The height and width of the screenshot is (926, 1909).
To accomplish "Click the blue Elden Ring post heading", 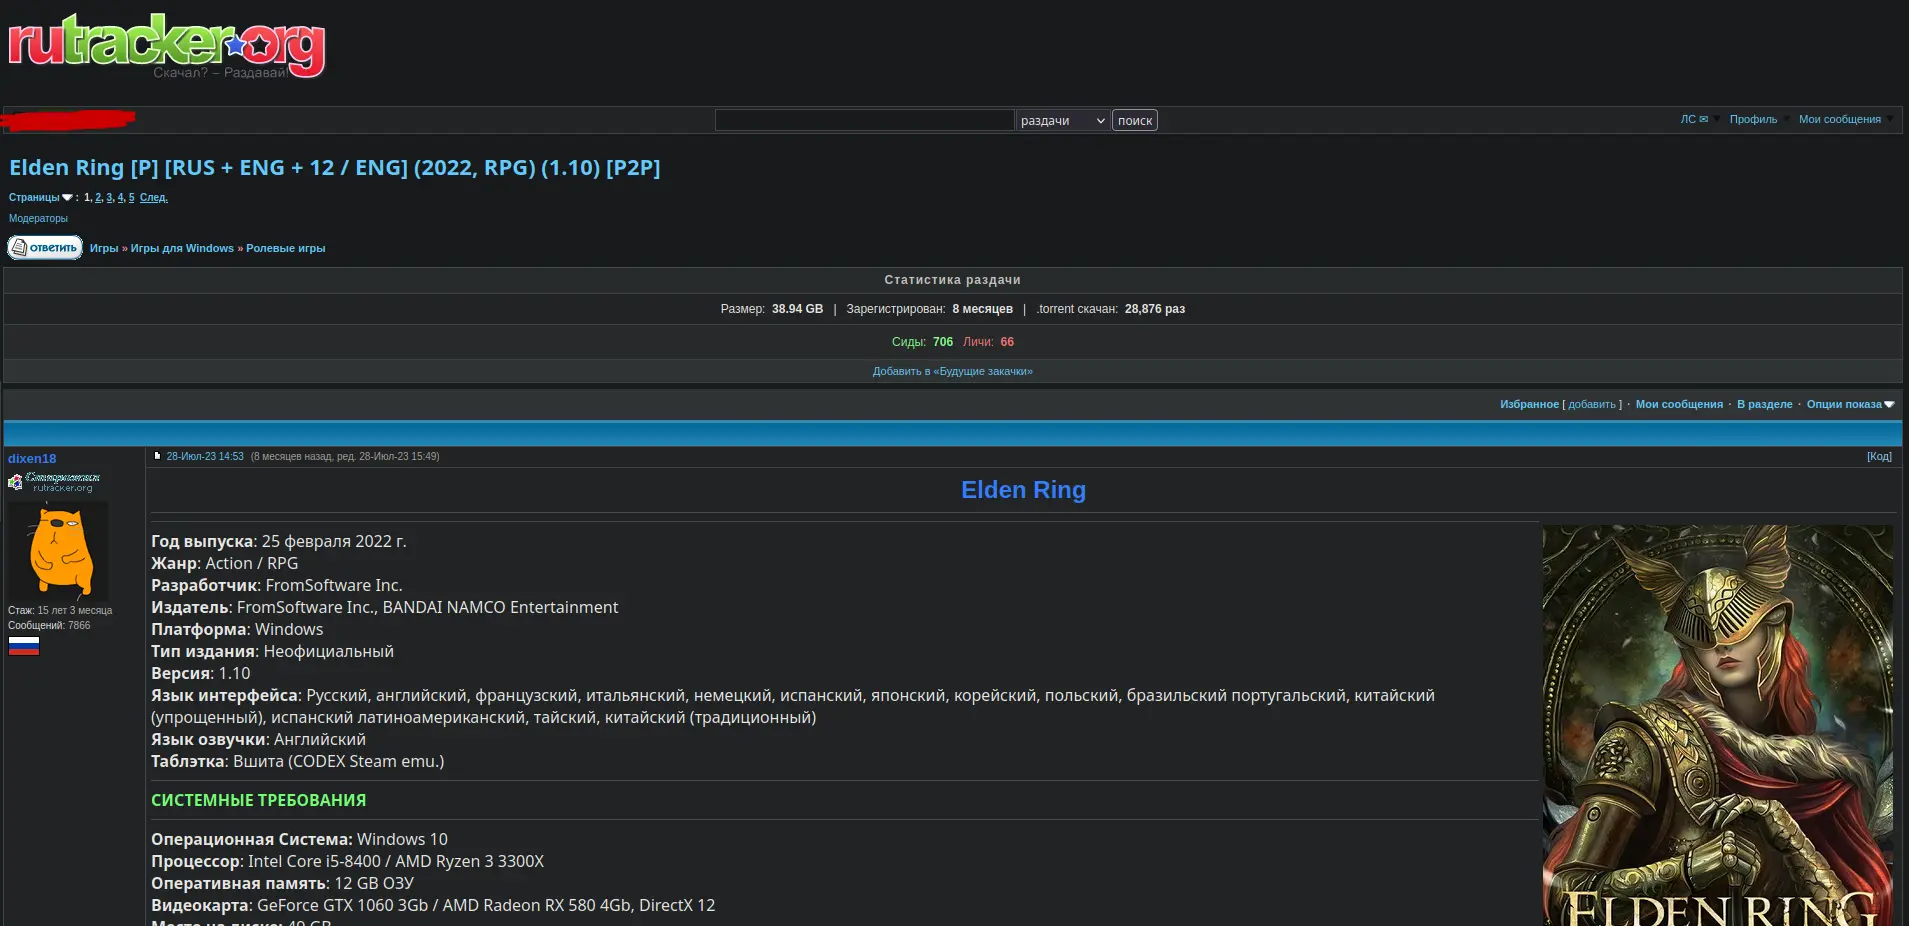I will coord(1023,490).
